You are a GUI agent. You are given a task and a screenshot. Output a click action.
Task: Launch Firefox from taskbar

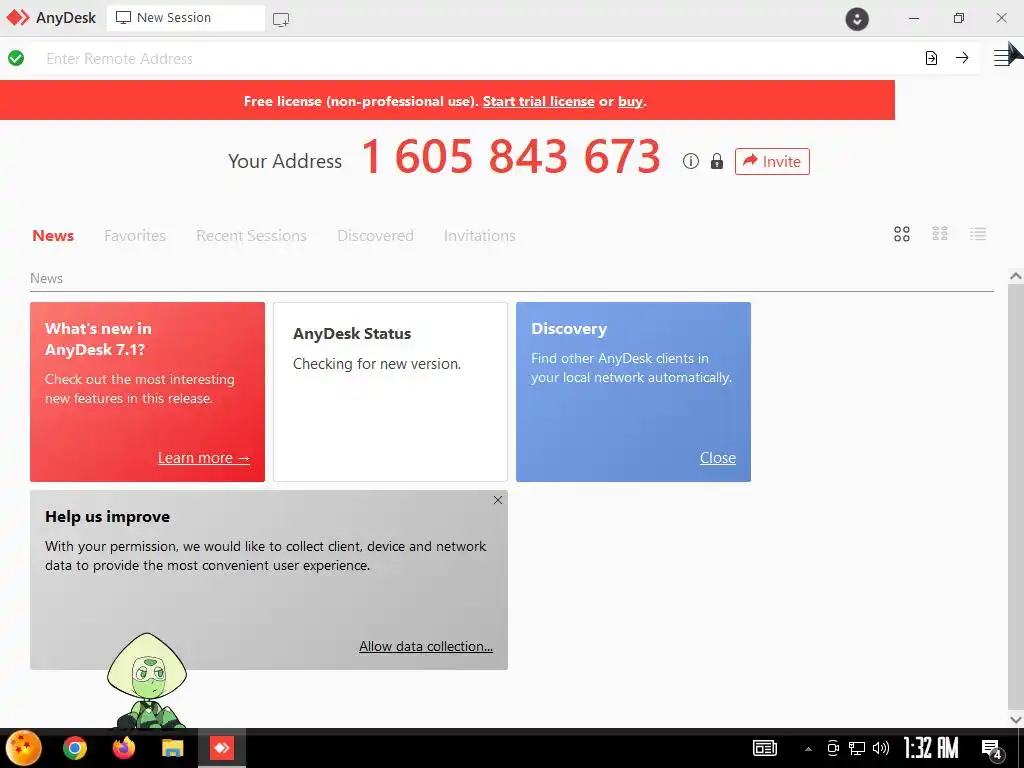123,748
